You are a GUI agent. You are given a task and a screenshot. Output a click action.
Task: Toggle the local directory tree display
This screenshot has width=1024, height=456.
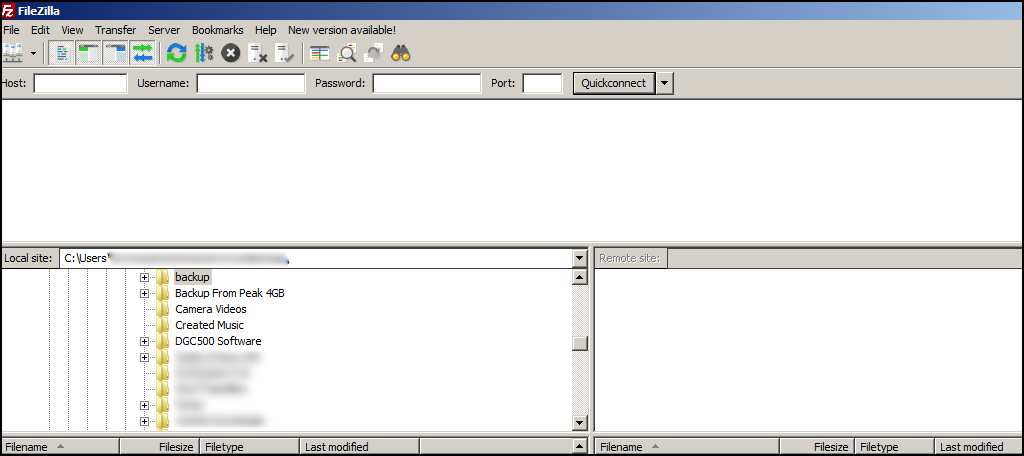pos(88,53)
